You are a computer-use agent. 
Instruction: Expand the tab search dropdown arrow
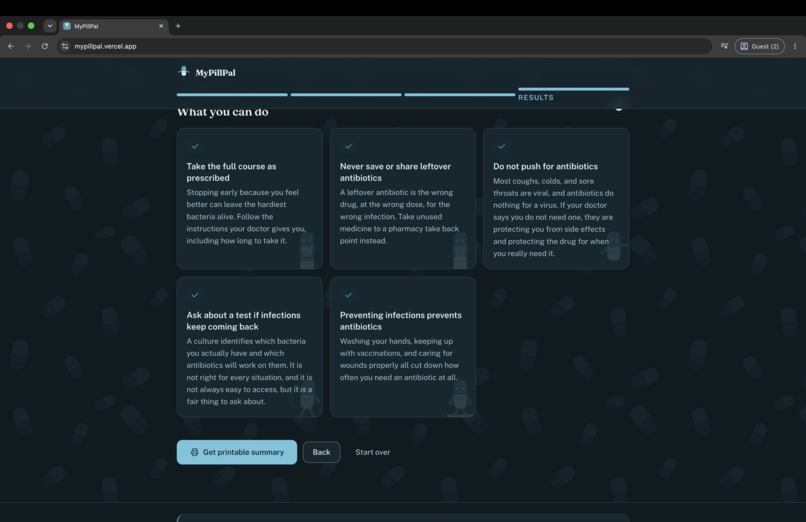click(x=49, y=26)
